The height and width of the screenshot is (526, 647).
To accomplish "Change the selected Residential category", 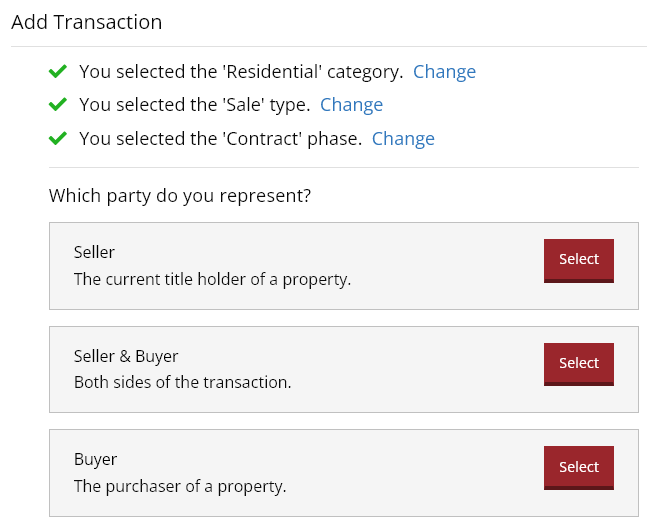I will pyautogui.click(x=444, y=72).
